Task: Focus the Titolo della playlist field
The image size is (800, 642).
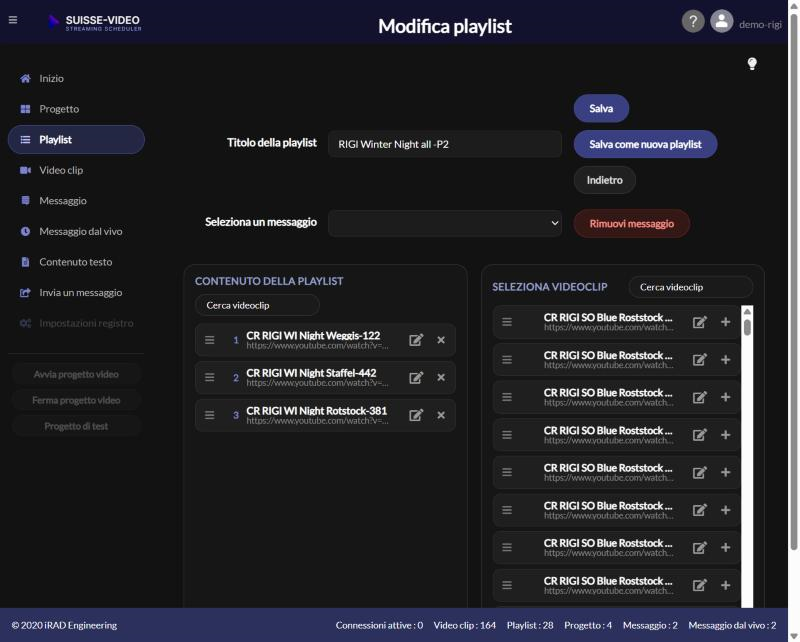Action: [445, 144]
